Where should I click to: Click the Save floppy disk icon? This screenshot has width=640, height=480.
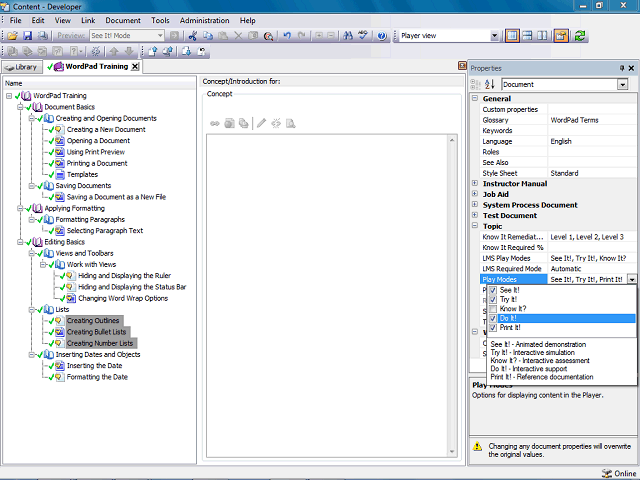[27, 36]
